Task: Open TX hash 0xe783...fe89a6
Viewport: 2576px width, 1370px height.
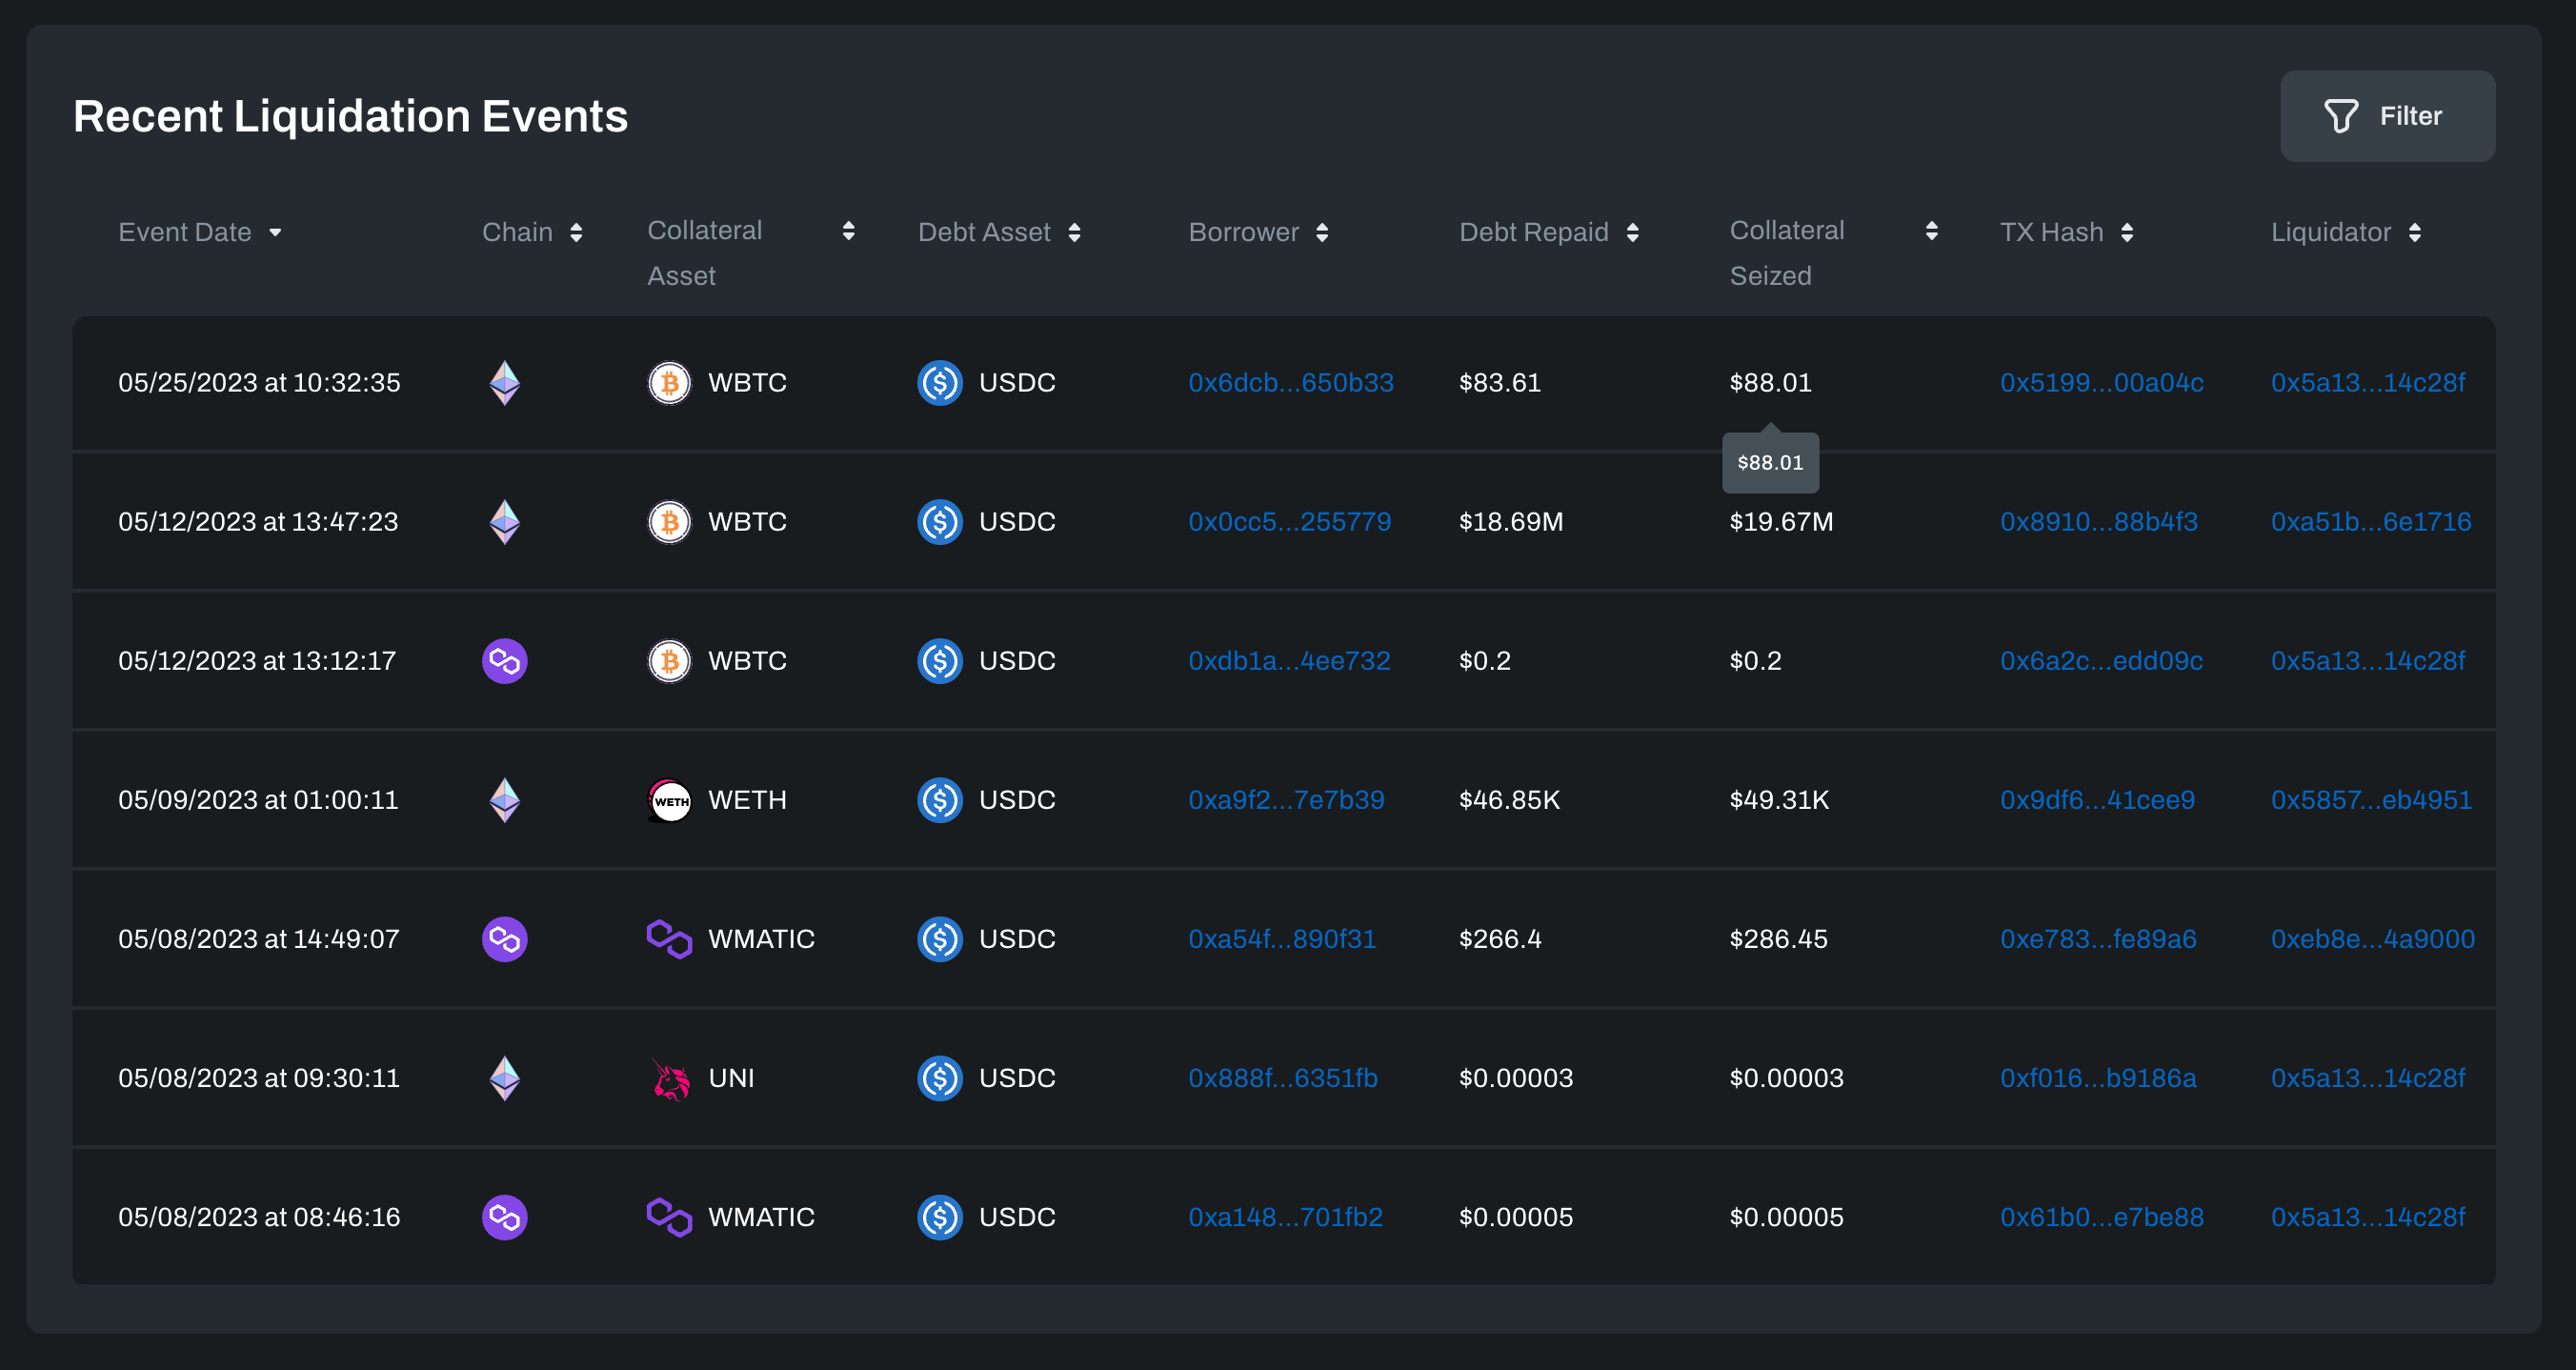Action: (x=2097, y=939)
